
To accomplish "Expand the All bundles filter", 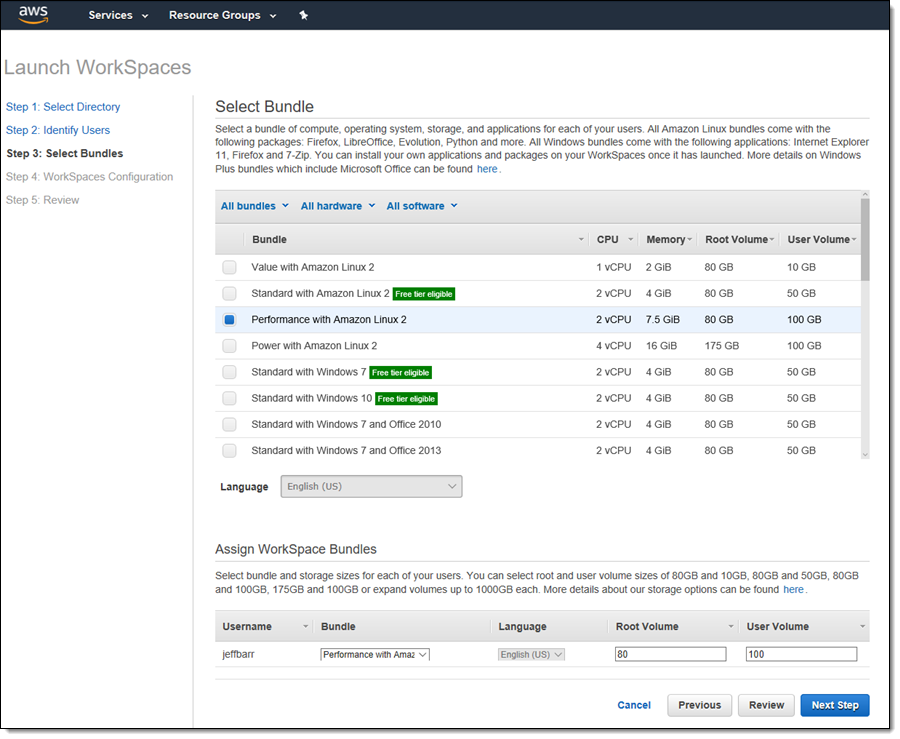I will coord(254,206).
